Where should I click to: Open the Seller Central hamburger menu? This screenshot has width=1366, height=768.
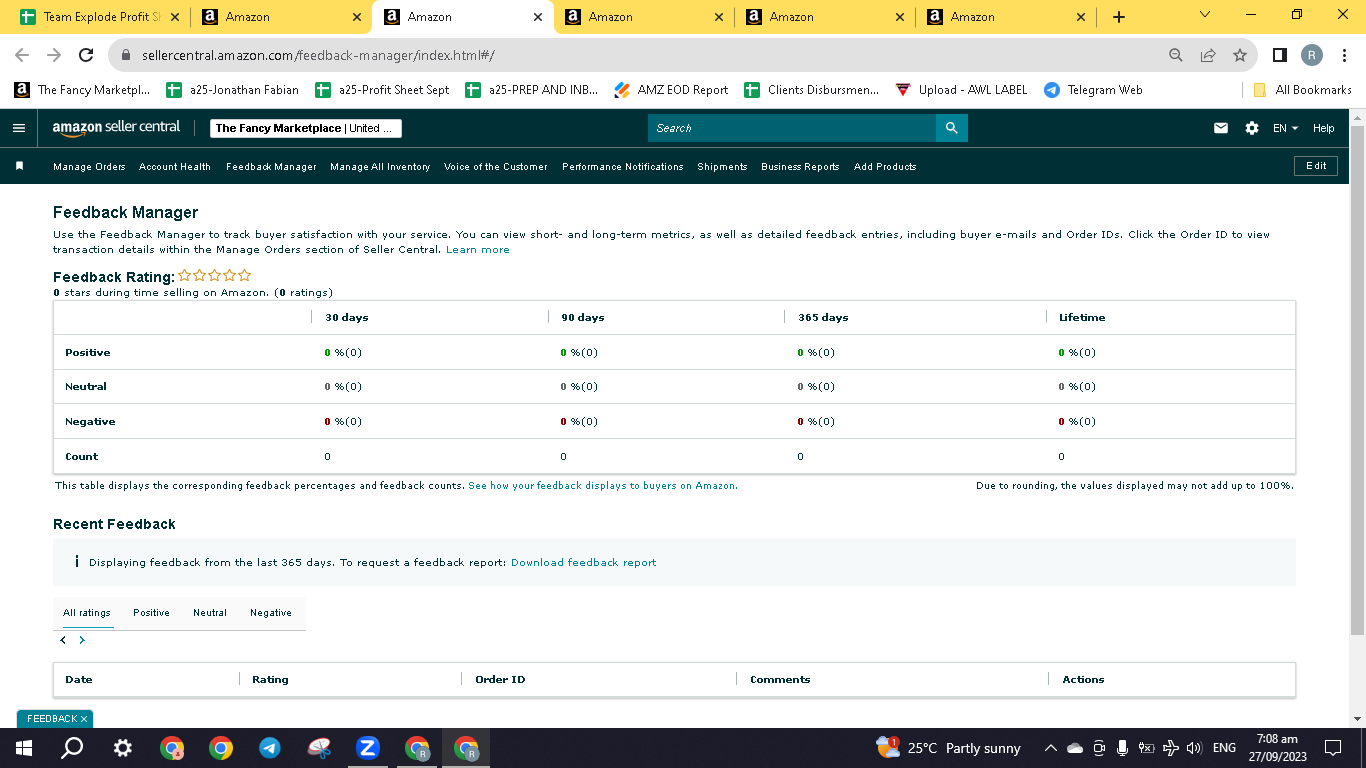click(18, 128)
